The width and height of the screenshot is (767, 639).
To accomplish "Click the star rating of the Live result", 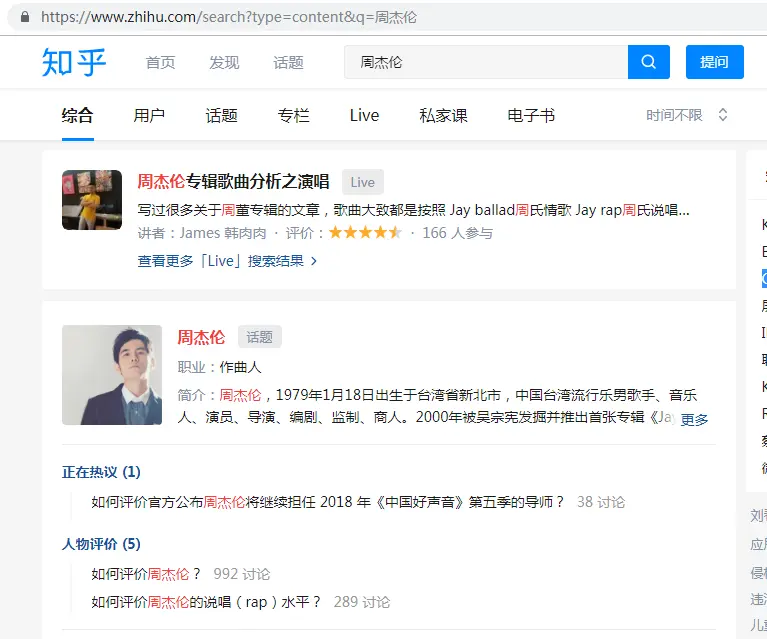I will (365, 232).
